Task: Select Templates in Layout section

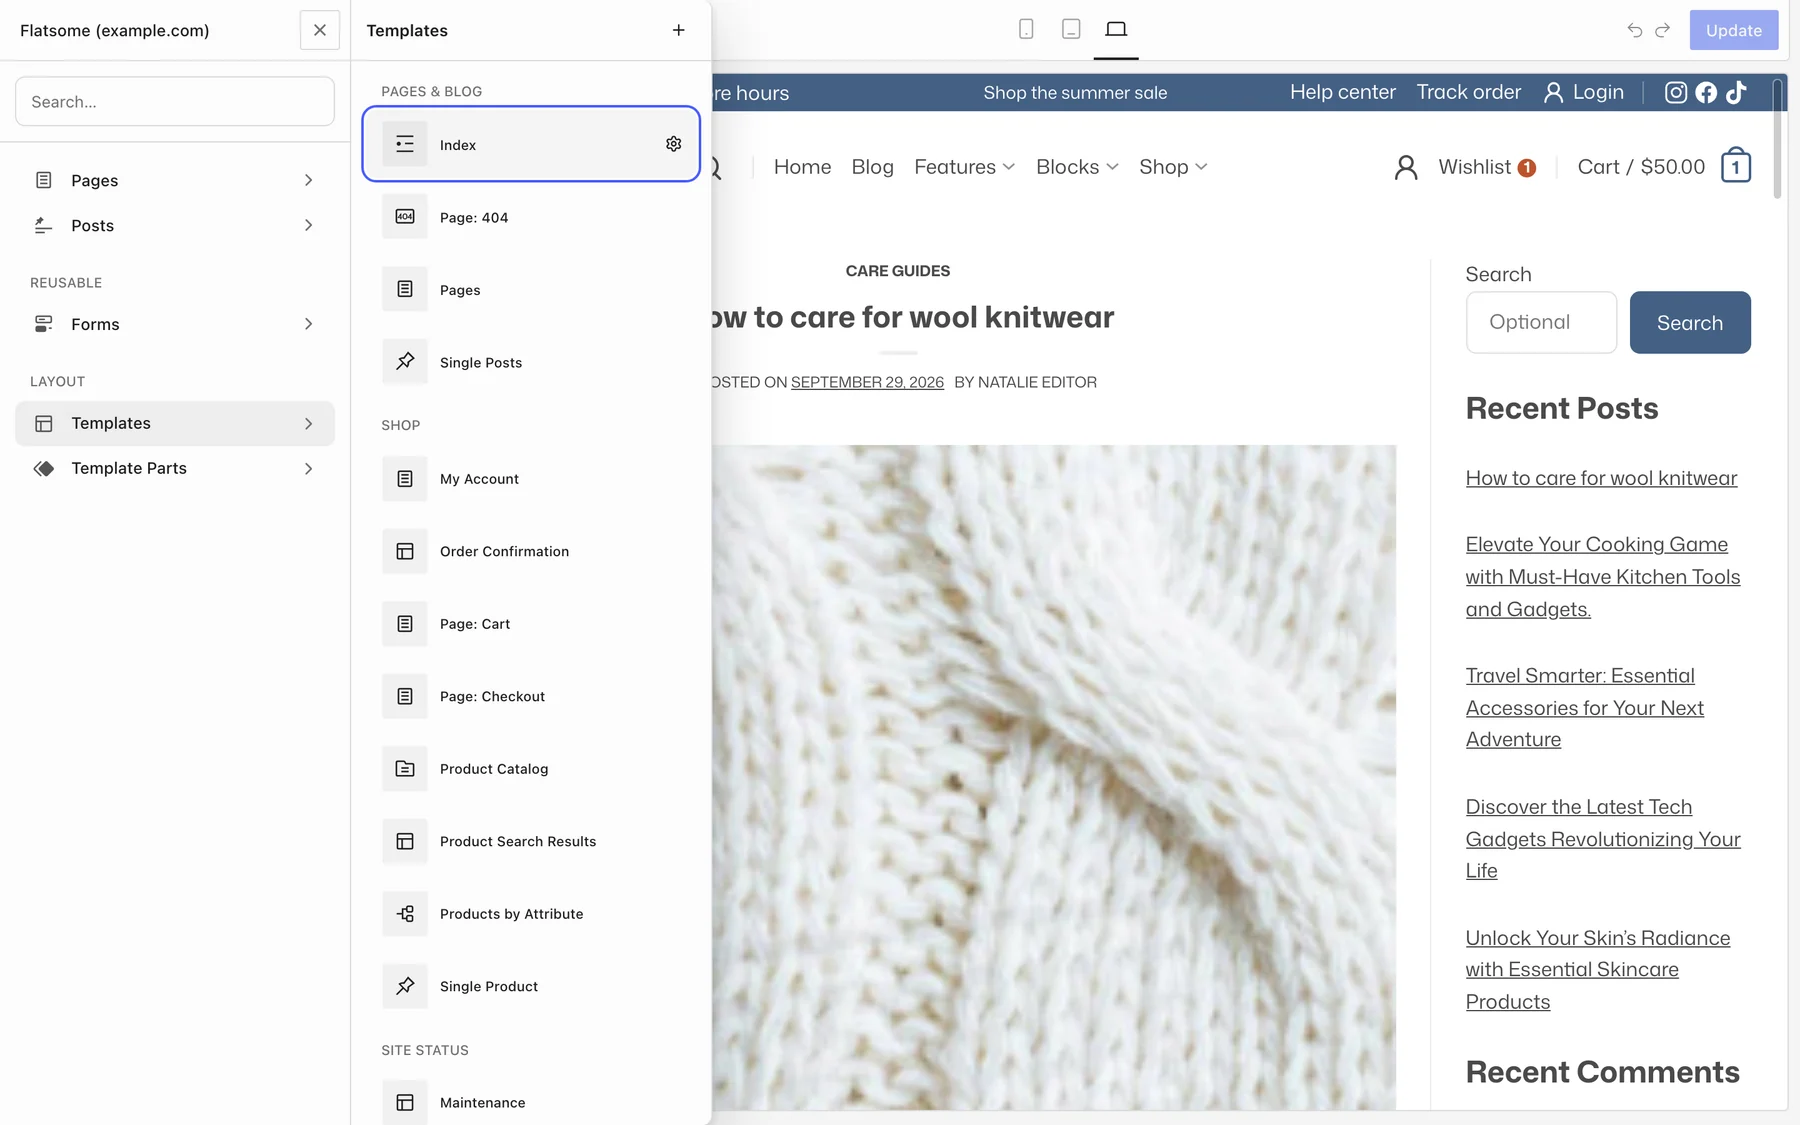Action: click(175, 423)
